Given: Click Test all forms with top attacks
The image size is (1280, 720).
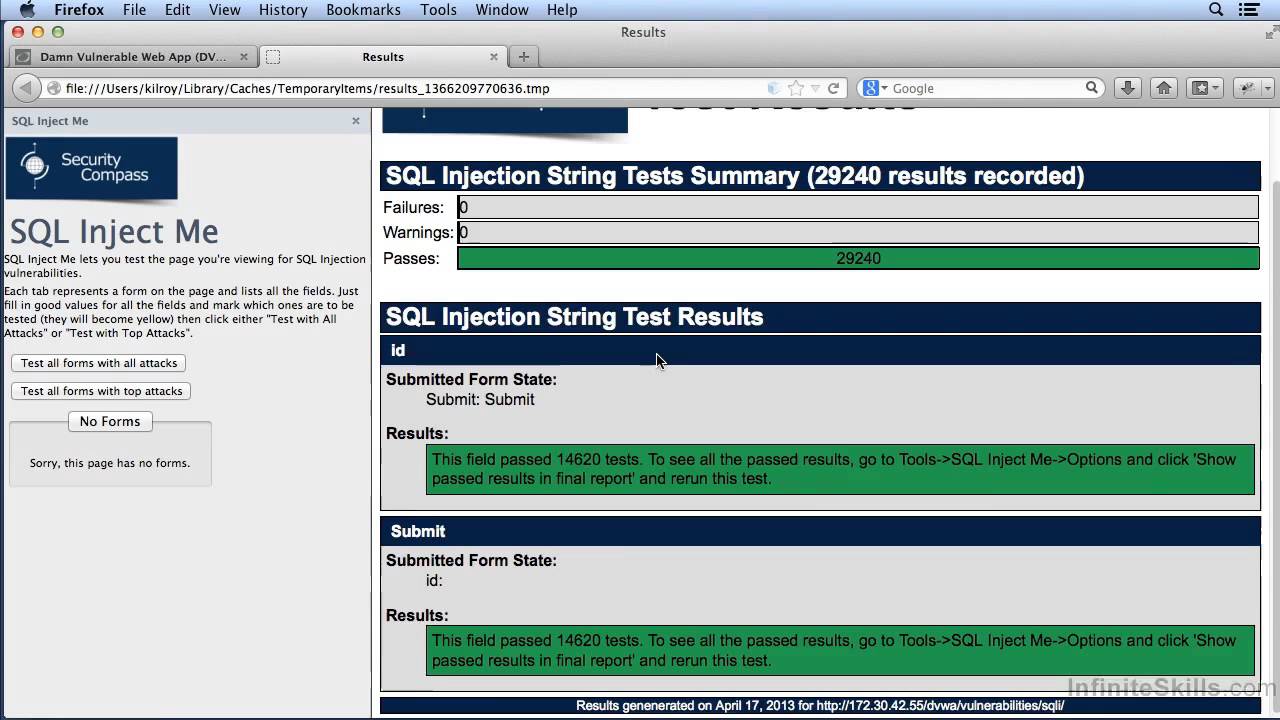Looking at the screenshot, I should [102, 391].
